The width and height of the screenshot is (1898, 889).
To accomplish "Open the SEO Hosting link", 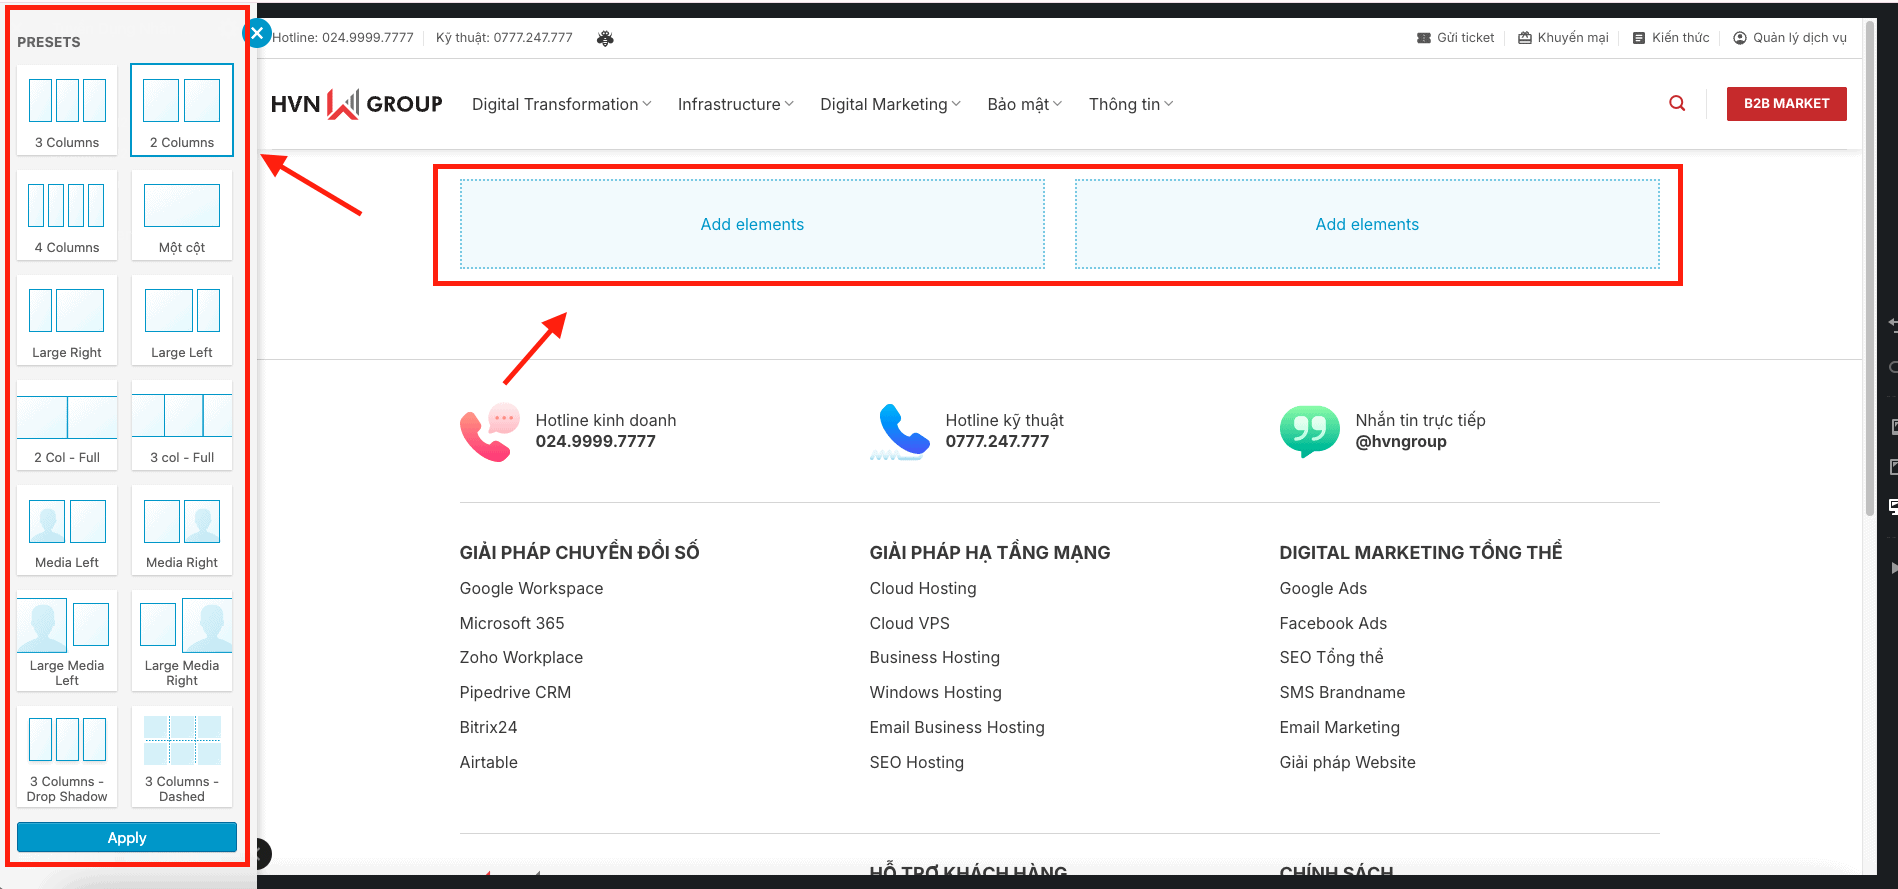I will (917, 762).
